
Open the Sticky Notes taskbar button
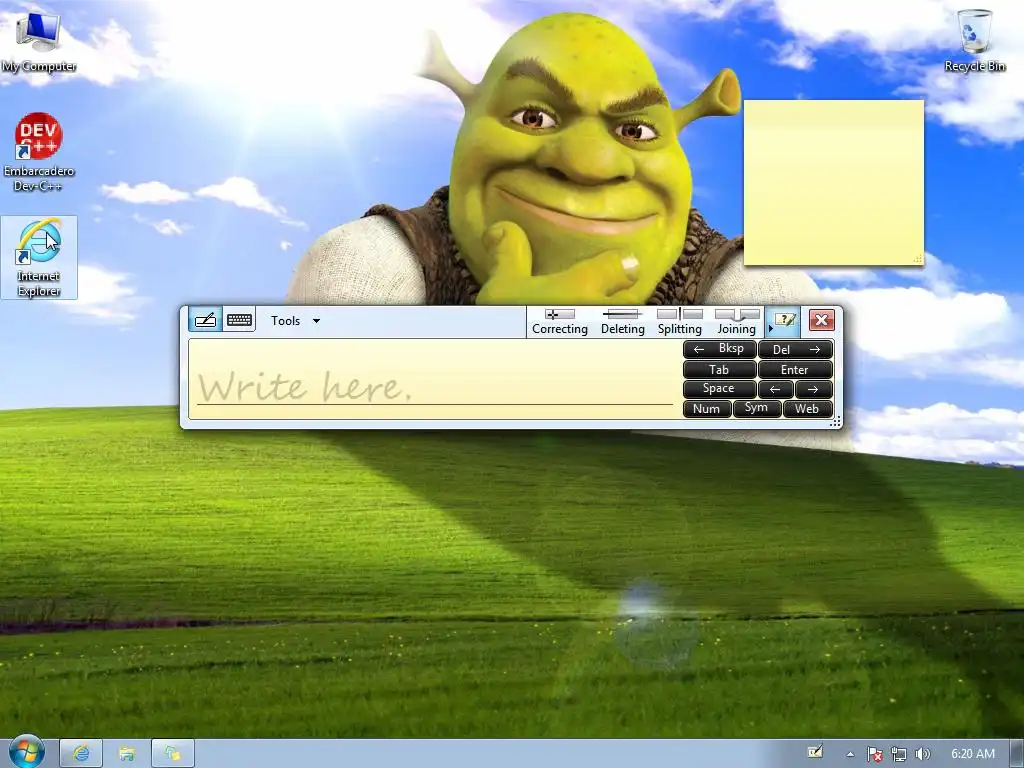tap(172, 754)
